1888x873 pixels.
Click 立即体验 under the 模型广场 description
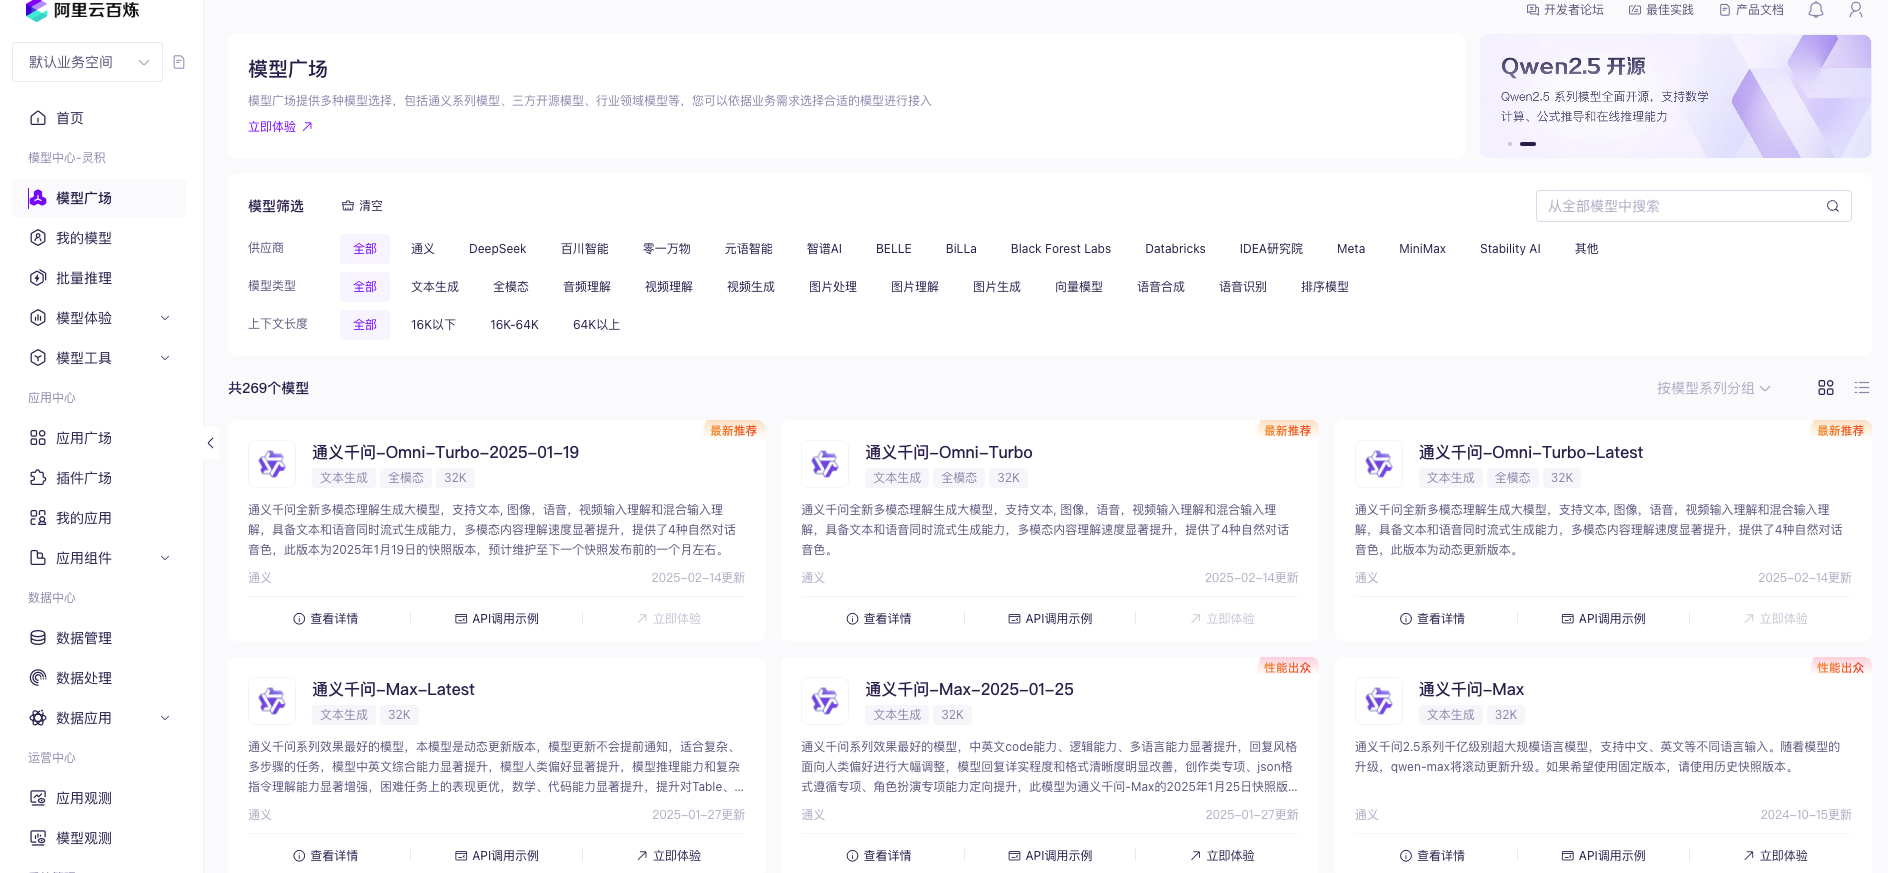coord(281,127)
